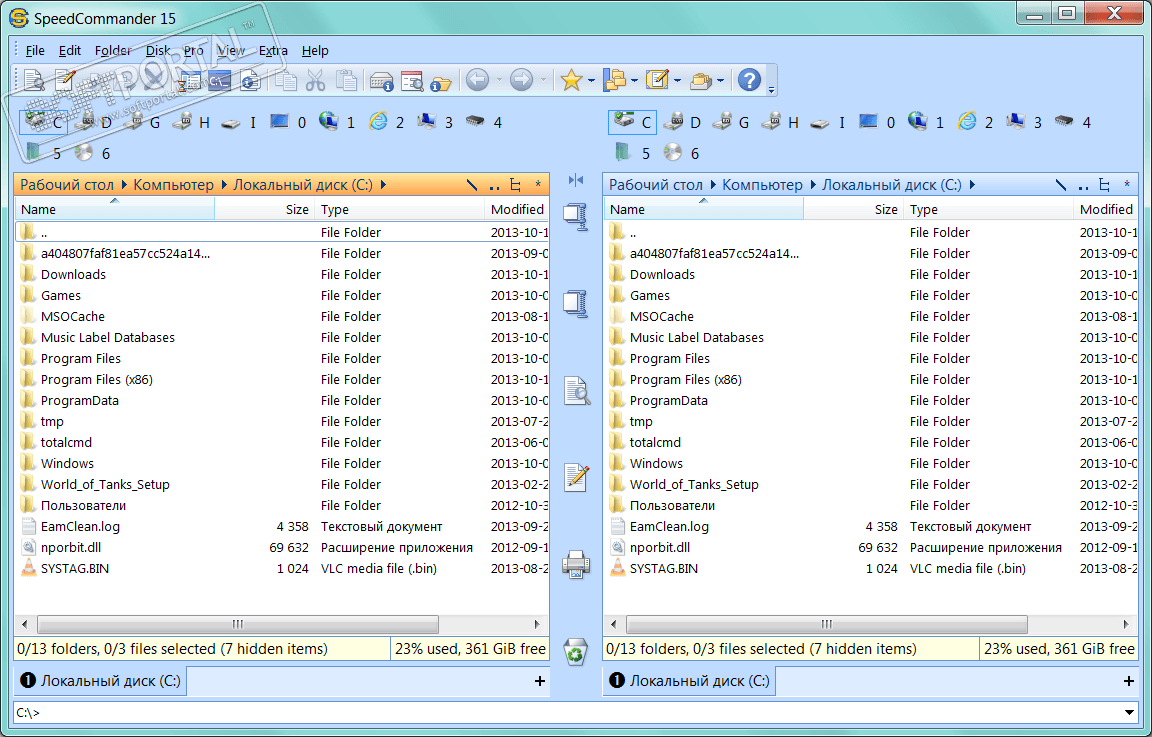Open the Help menu
This screenshot has width=1152, height=737.
tap(314, 51)
